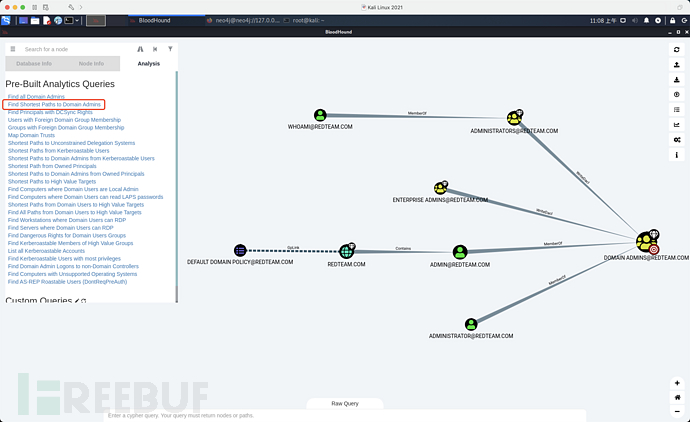This screenshot has height=422, width=690.
Task: Toggle the hamburger menu to collapse the panel
Action: pyautogui.click(x=13, y=49)
